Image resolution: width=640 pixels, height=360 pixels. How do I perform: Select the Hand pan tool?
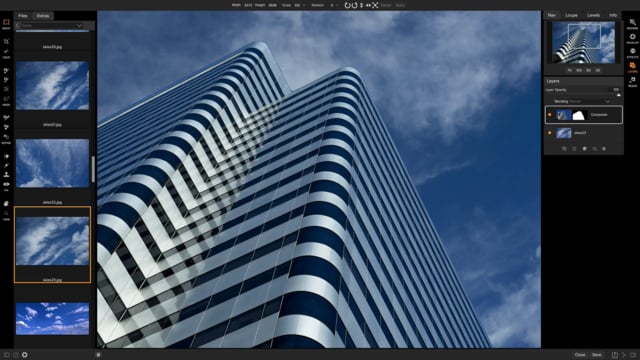(x=6, y=203)
